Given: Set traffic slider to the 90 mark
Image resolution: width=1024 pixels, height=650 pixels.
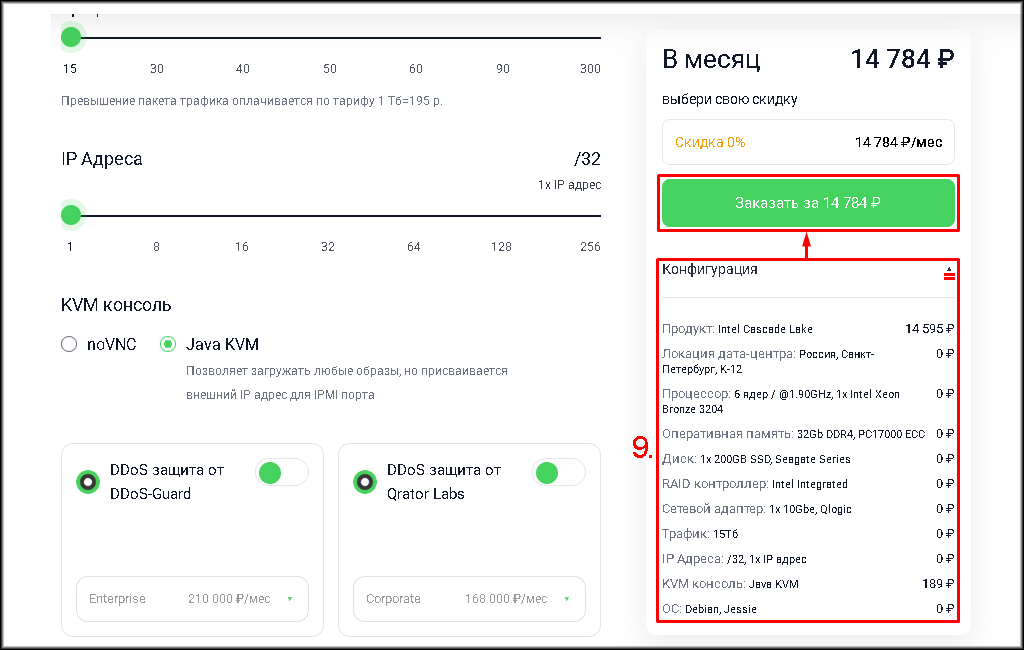Looking at the screenshot, I should pyautogui.click(x=503, y=38).
